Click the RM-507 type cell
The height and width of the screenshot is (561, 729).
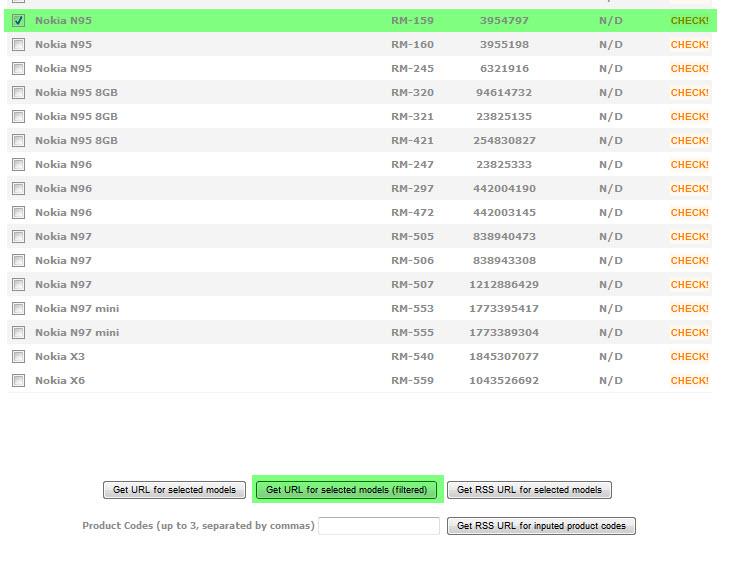[412, 284]
